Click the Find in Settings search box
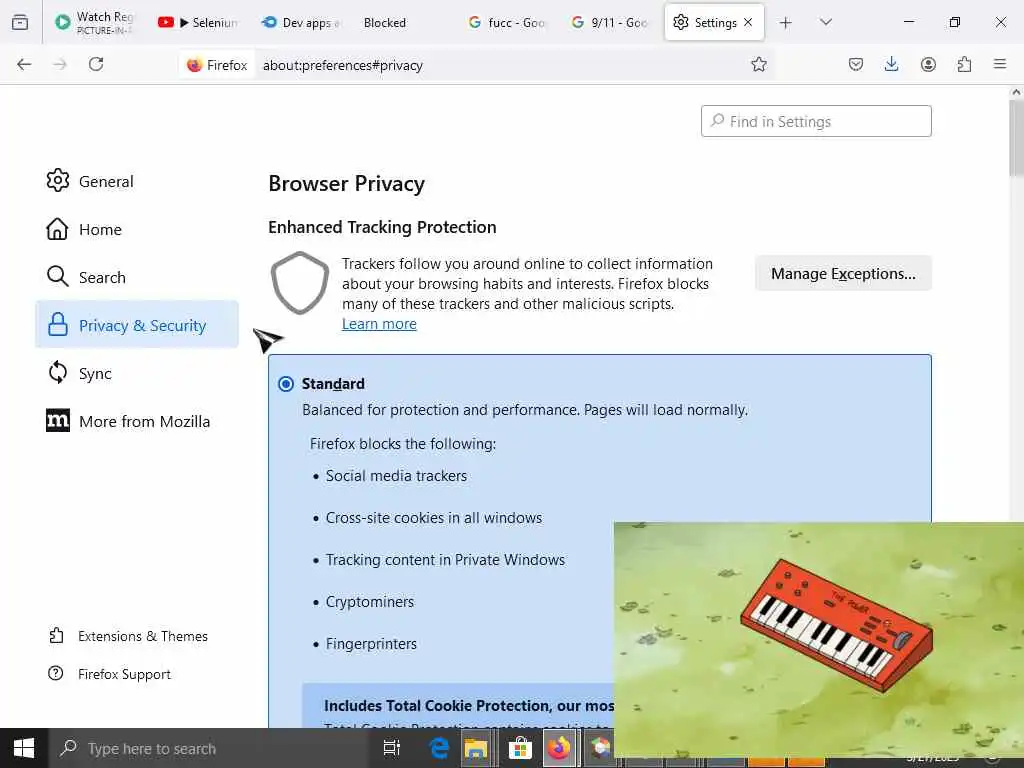Viewport: 1024px width, 768px height. point(816,121)
